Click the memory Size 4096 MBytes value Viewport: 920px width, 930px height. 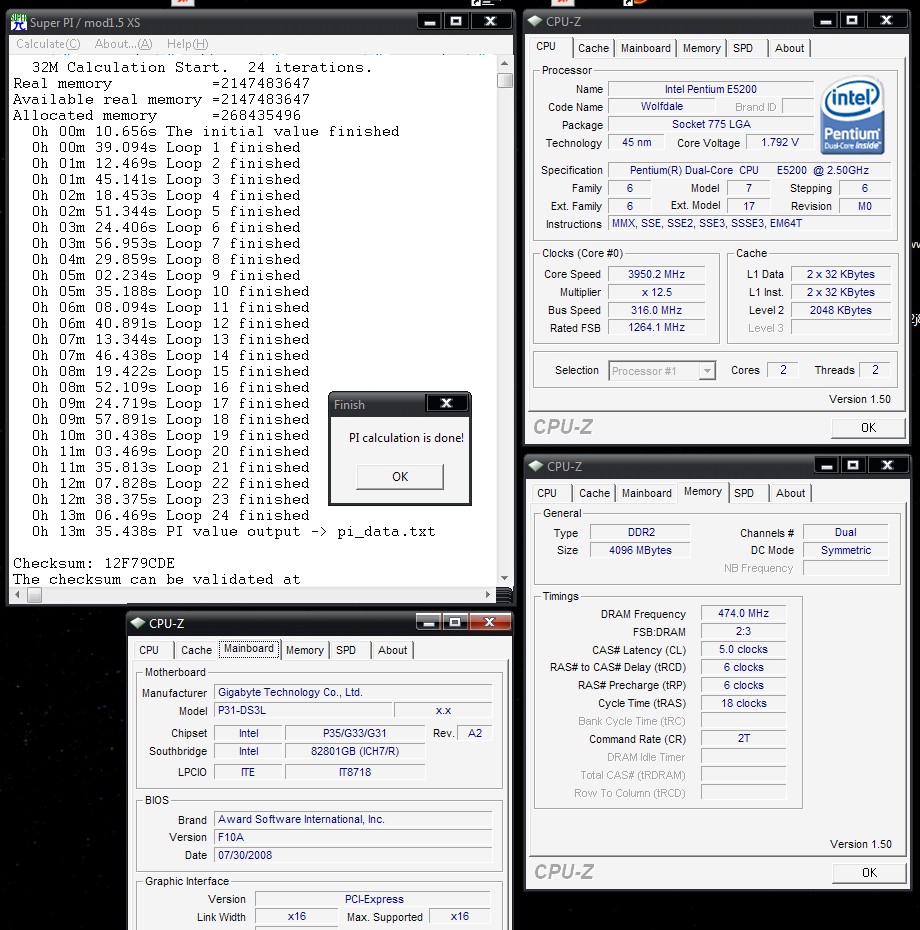click(x=640, y=550)
